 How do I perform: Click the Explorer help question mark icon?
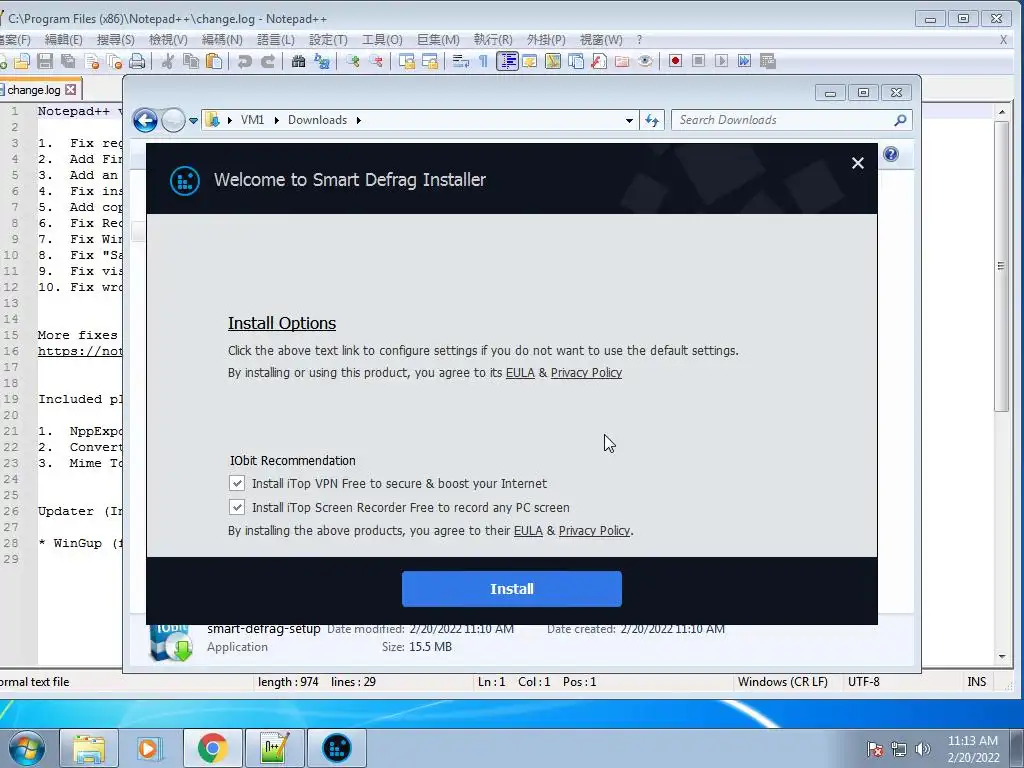click(891, 154)
